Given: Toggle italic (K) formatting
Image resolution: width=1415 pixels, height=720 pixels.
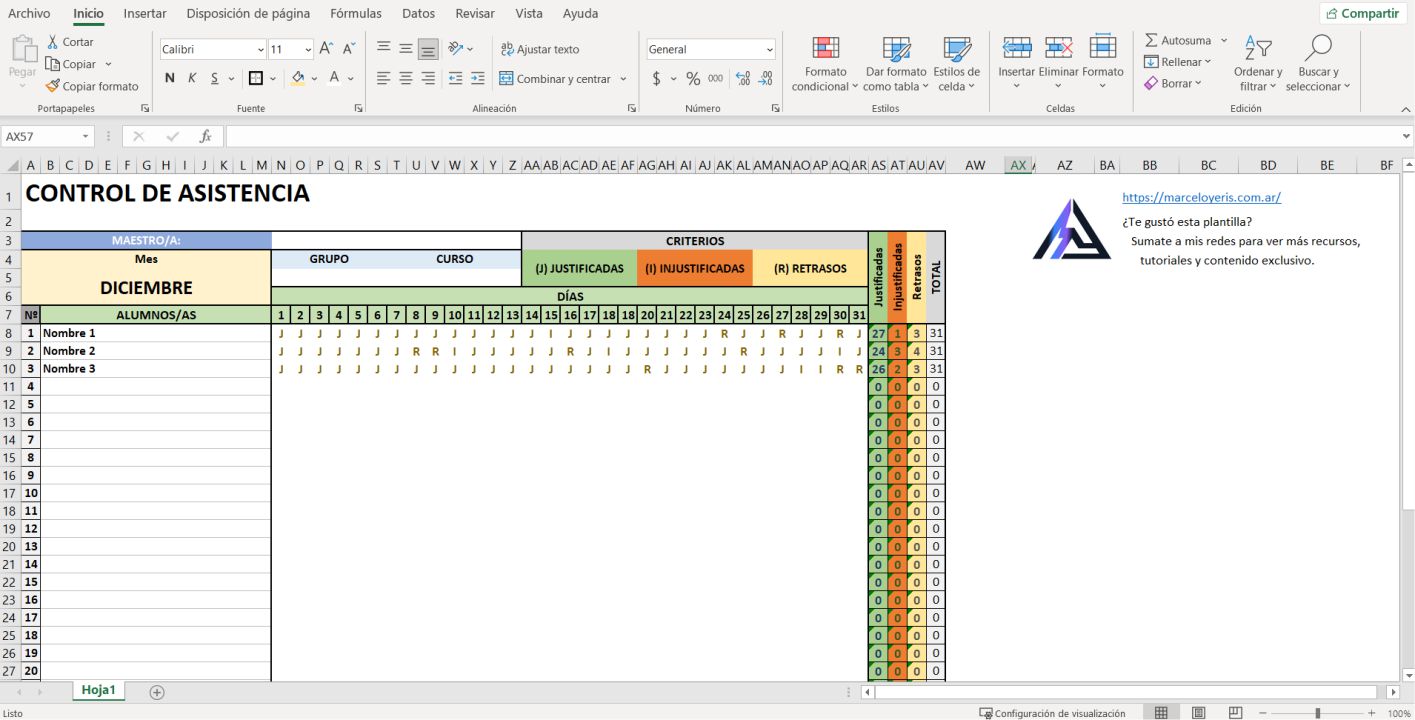Looking at the screenshot, I should click(x=192, y=78).
